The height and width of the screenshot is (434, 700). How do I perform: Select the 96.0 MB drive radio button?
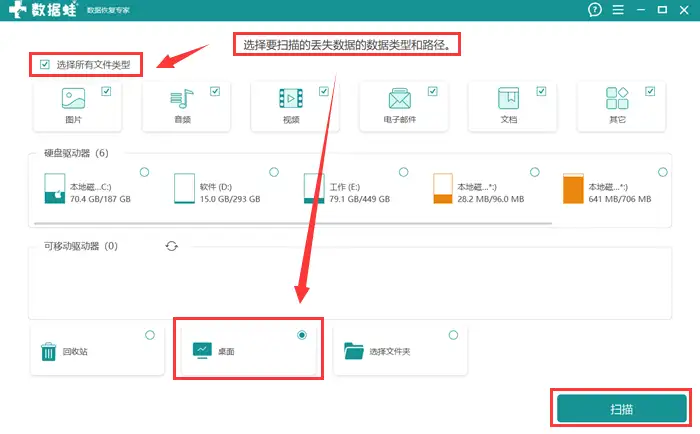point(534,172)
